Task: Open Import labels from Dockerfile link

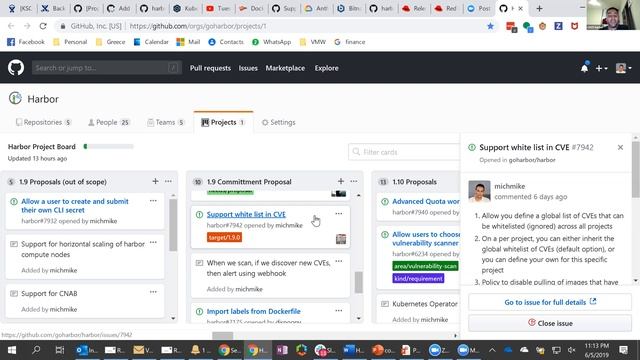Action: pos(253,311)
